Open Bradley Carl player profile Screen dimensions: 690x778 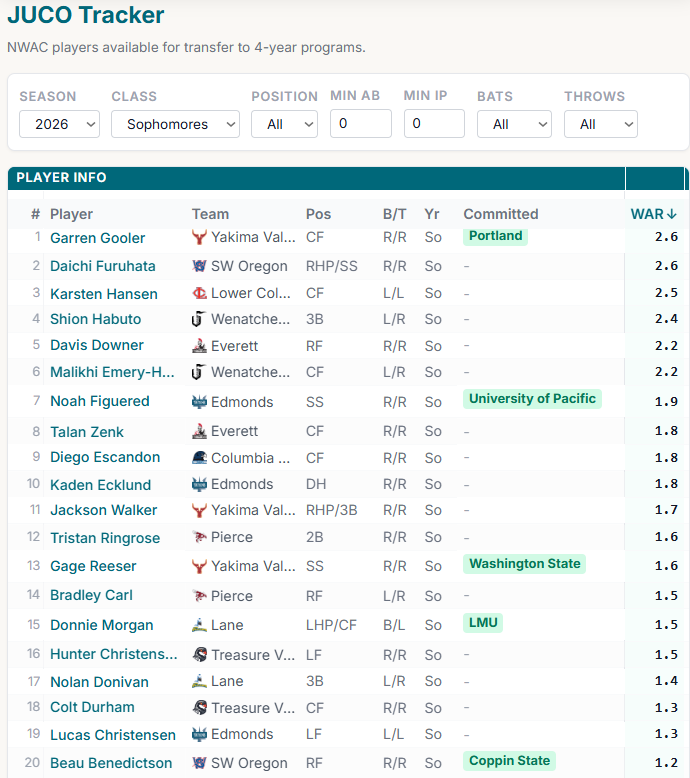coord(91,595)
